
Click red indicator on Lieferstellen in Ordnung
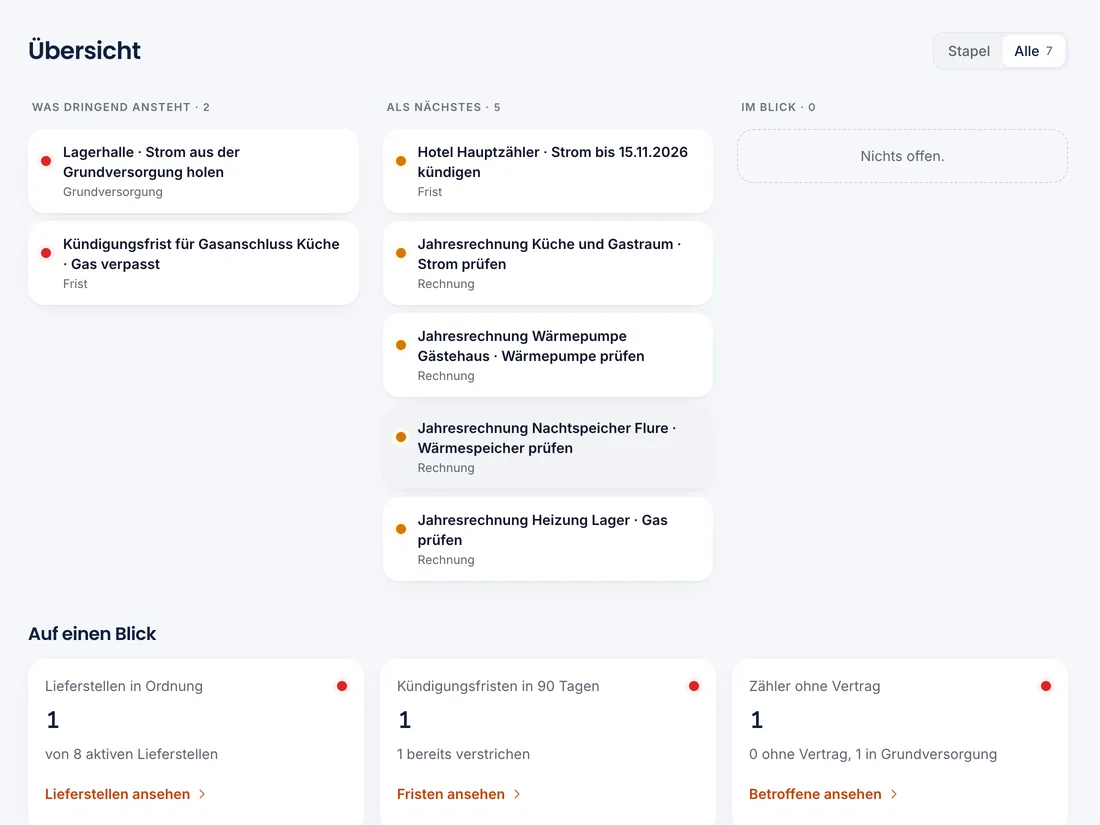tap(342, 686)
